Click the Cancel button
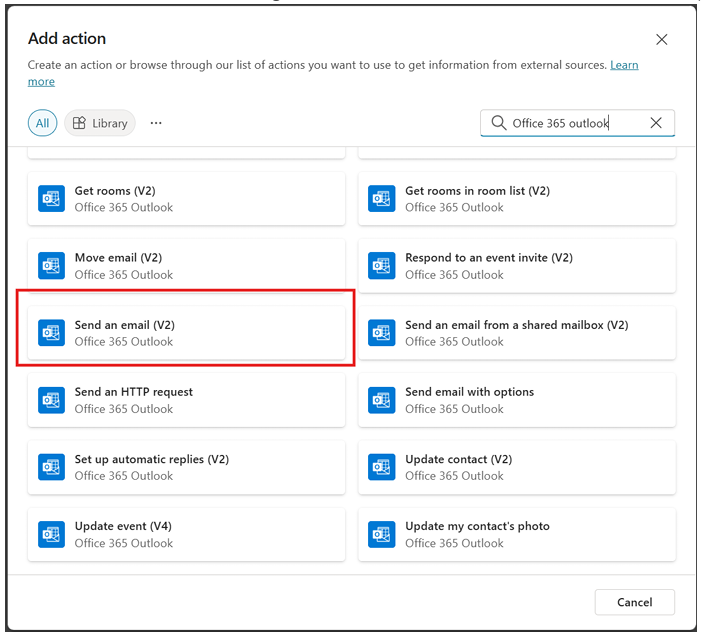This screenshot has width=702, height=632. (634, 602)
